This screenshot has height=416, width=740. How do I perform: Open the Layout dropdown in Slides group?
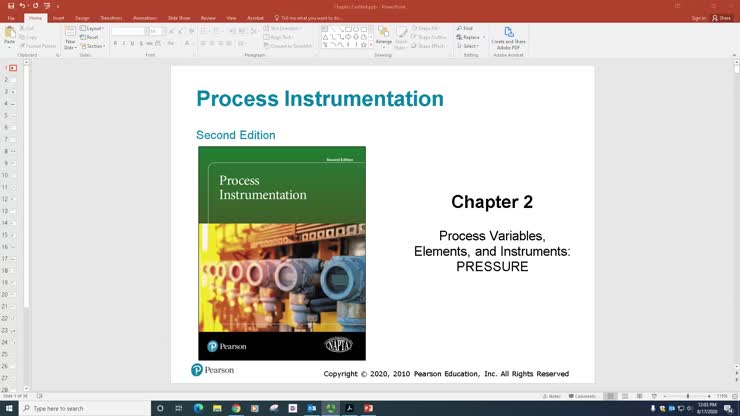pyautogui.click(x=94, y=29)
